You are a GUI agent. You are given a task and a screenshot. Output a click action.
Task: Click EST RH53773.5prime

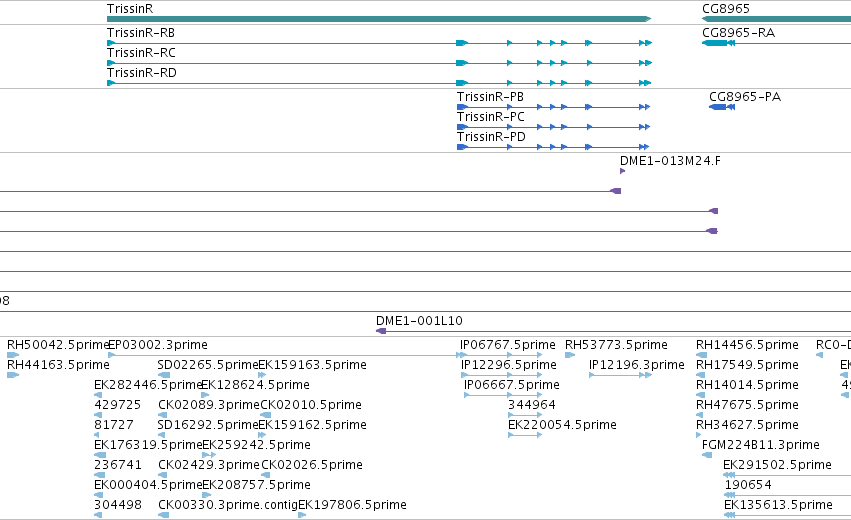point(616,345)
